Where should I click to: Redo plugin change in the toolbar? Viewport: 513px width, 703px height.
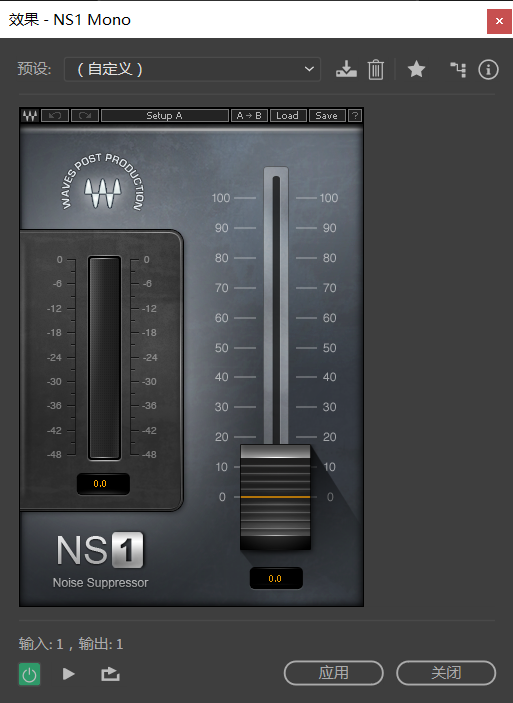tap(85, 116)
